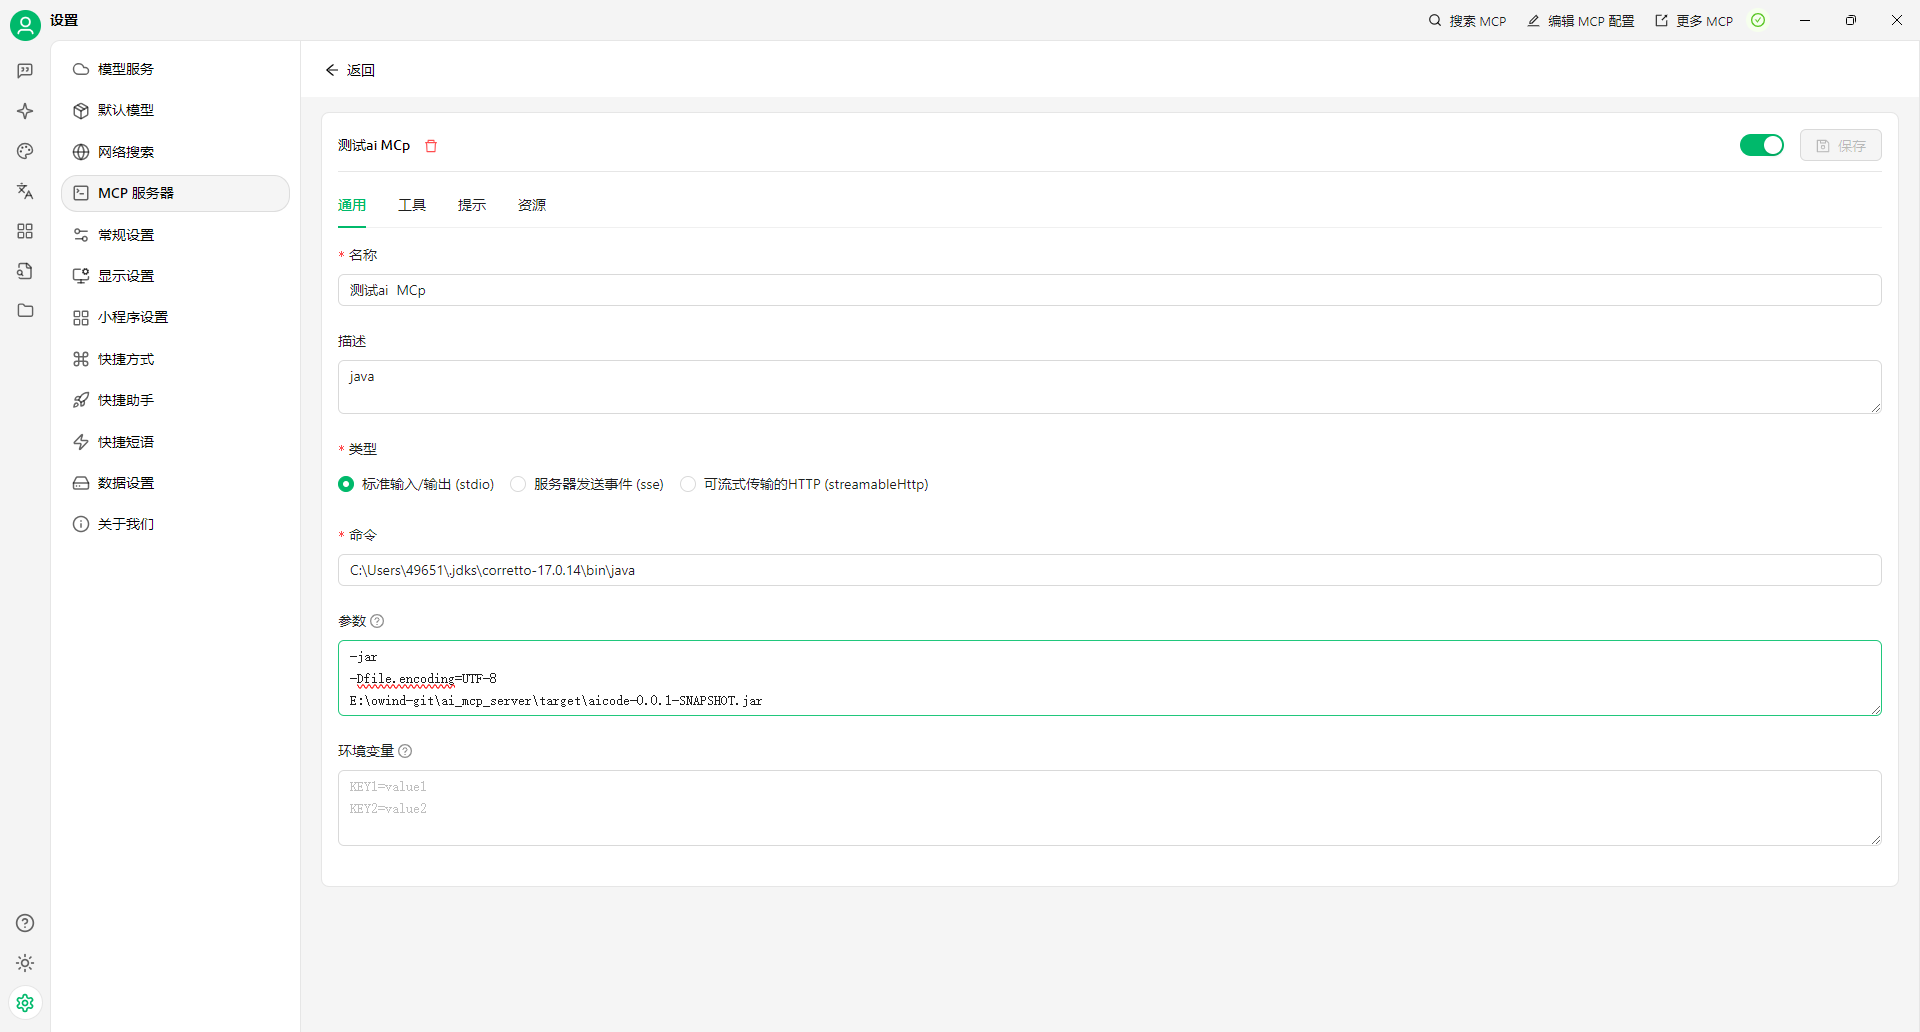
Task: Select the streamableHttp type radio option
Action: 688,484
